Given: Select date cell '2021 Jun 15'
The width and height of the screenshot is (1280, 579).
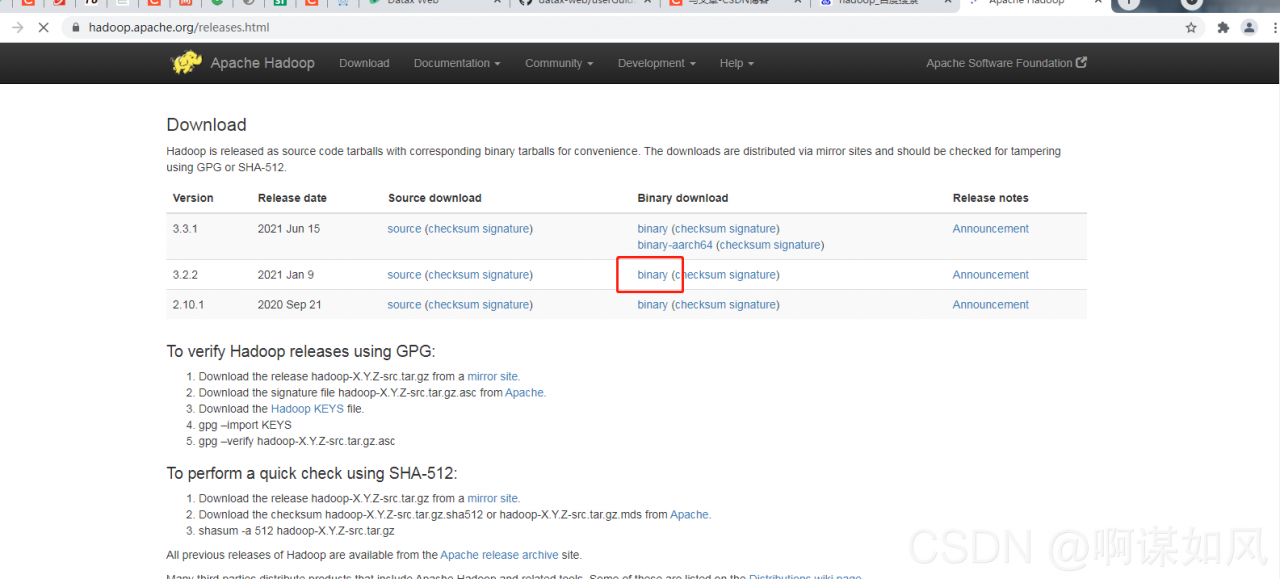Looking at the screenshot, I should coord(289,229).
